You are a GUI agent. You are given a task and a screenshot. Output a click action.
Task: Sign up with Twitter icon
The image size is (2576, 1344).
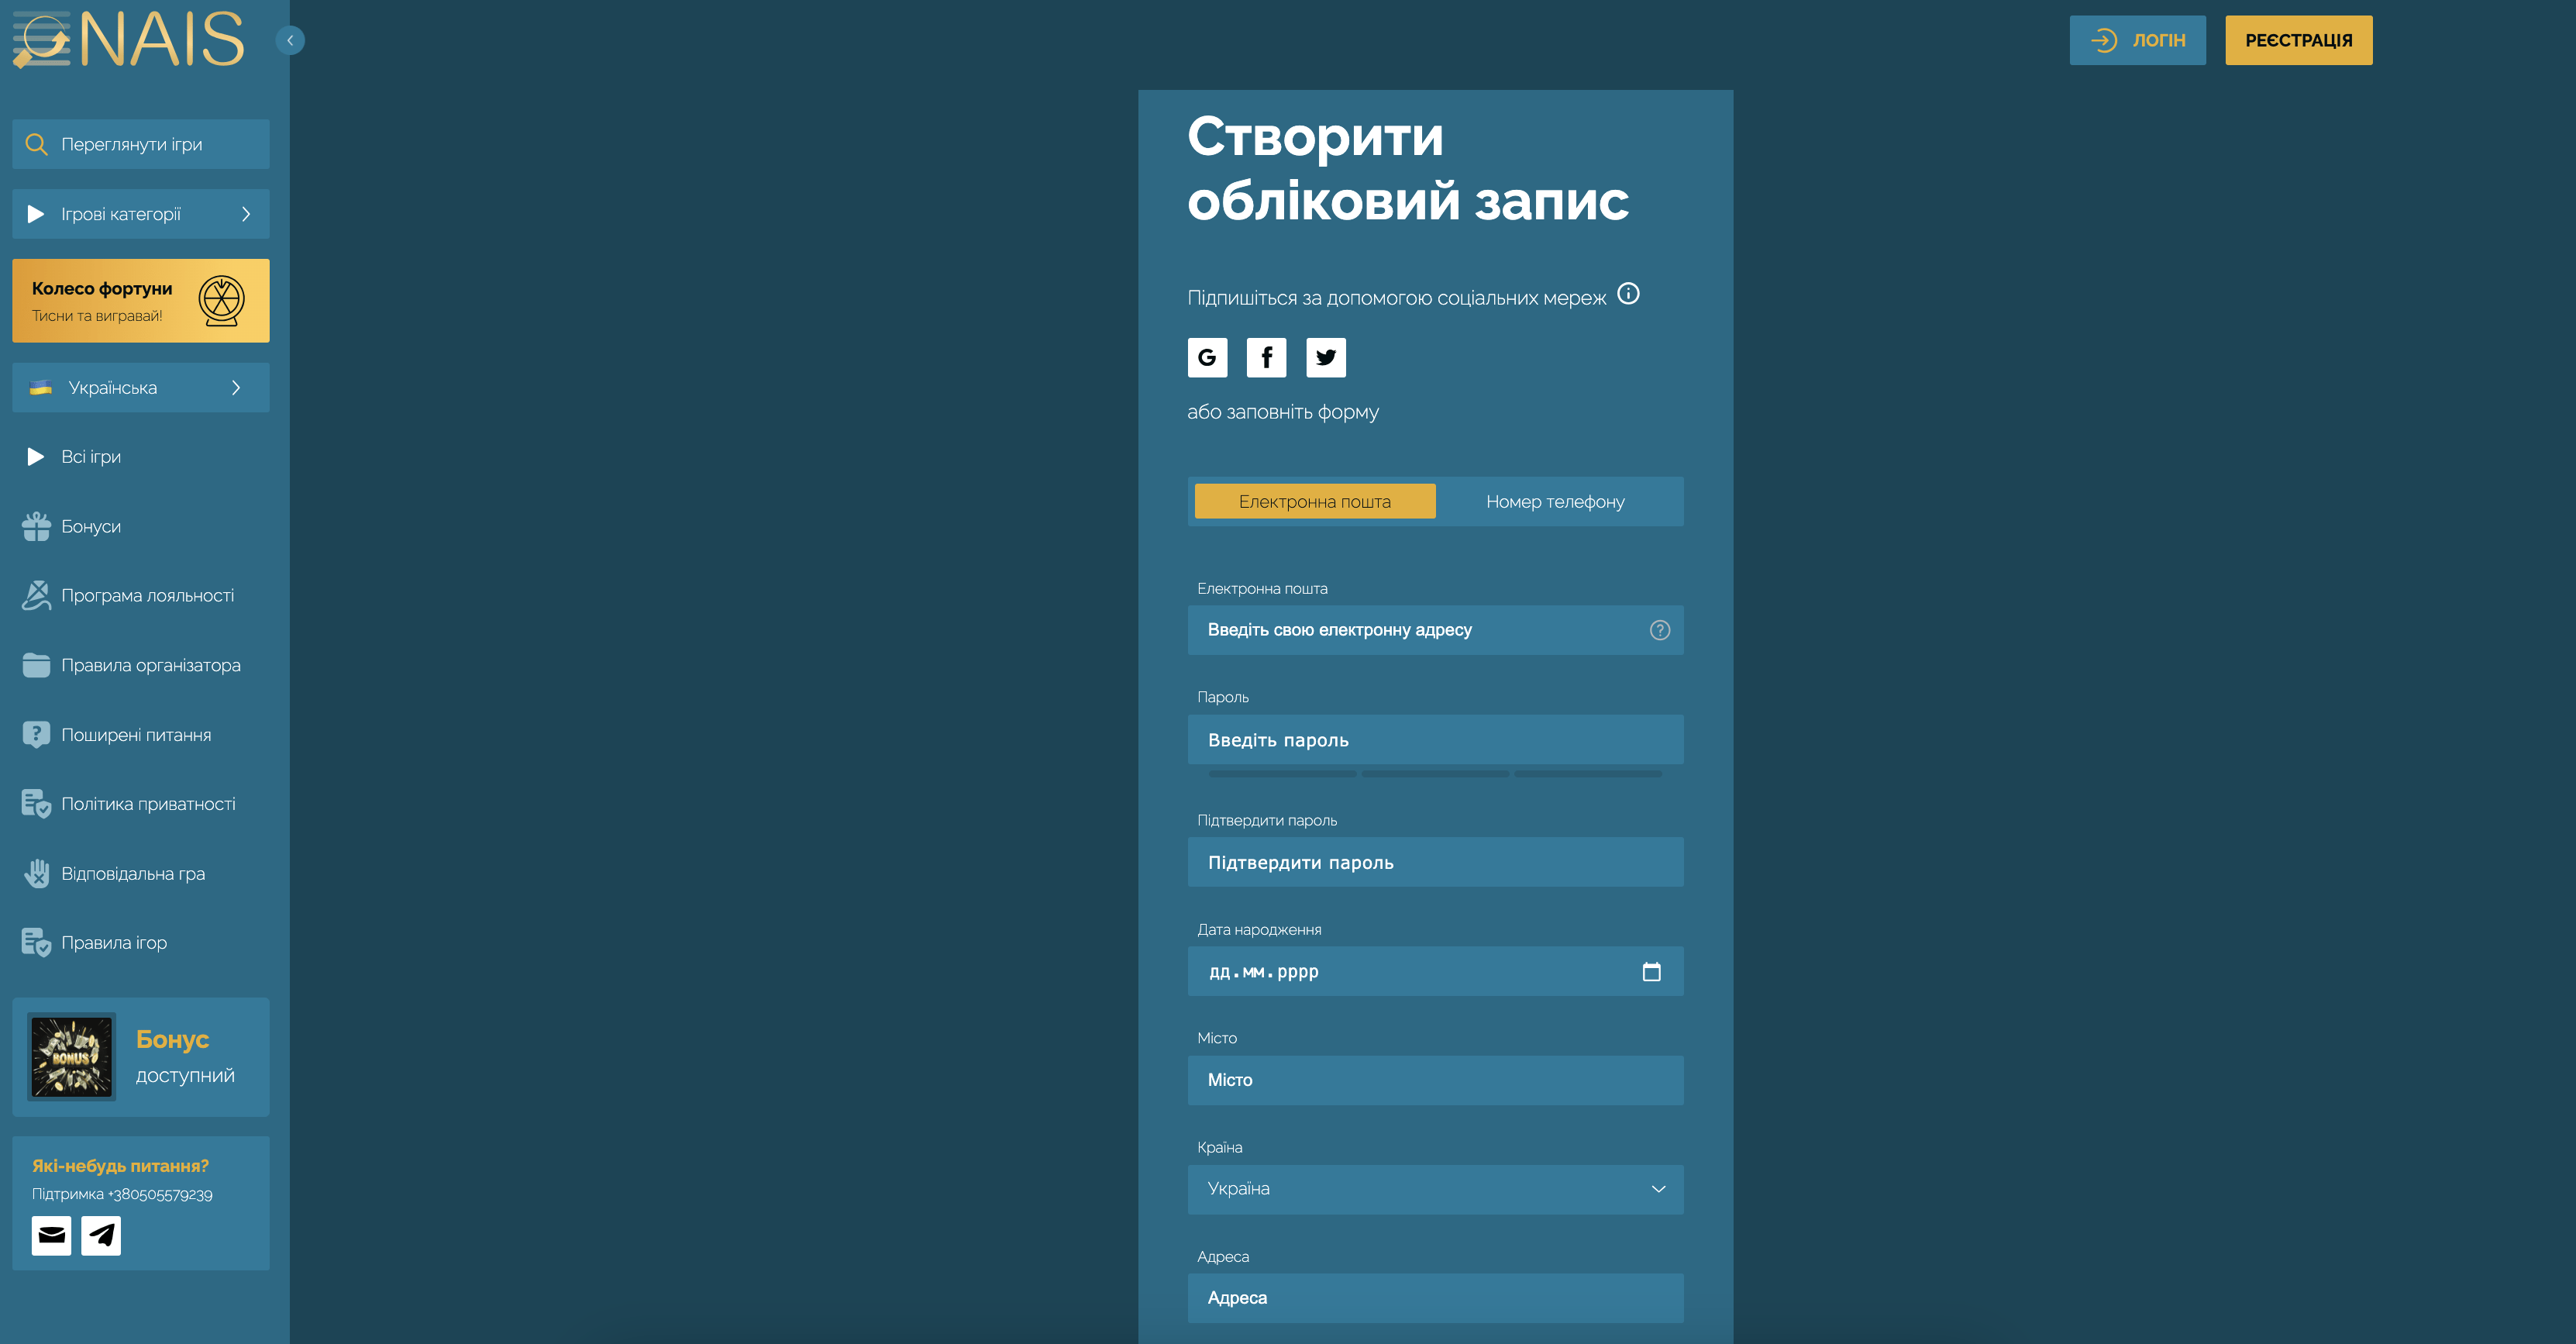click(1326, 357)
